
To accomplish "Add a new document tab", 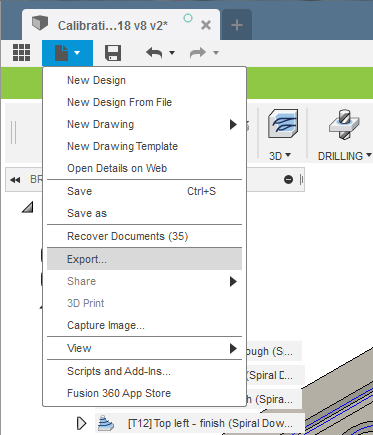I will (237, 25).
